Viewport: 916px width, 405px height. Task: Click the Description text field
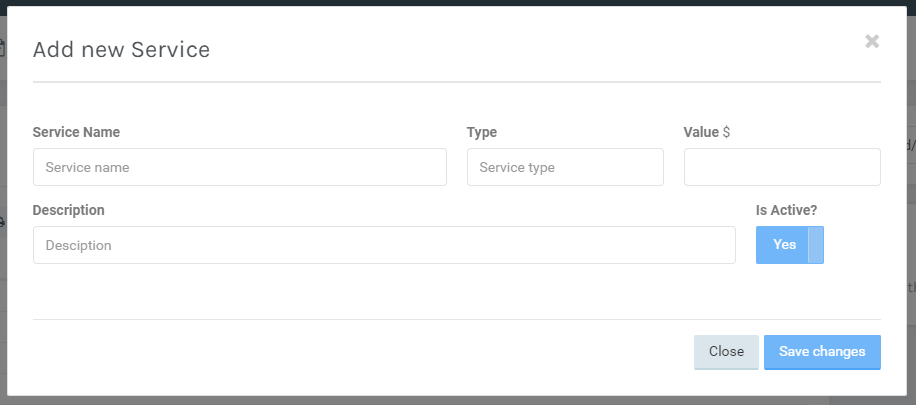coord(384,245)
